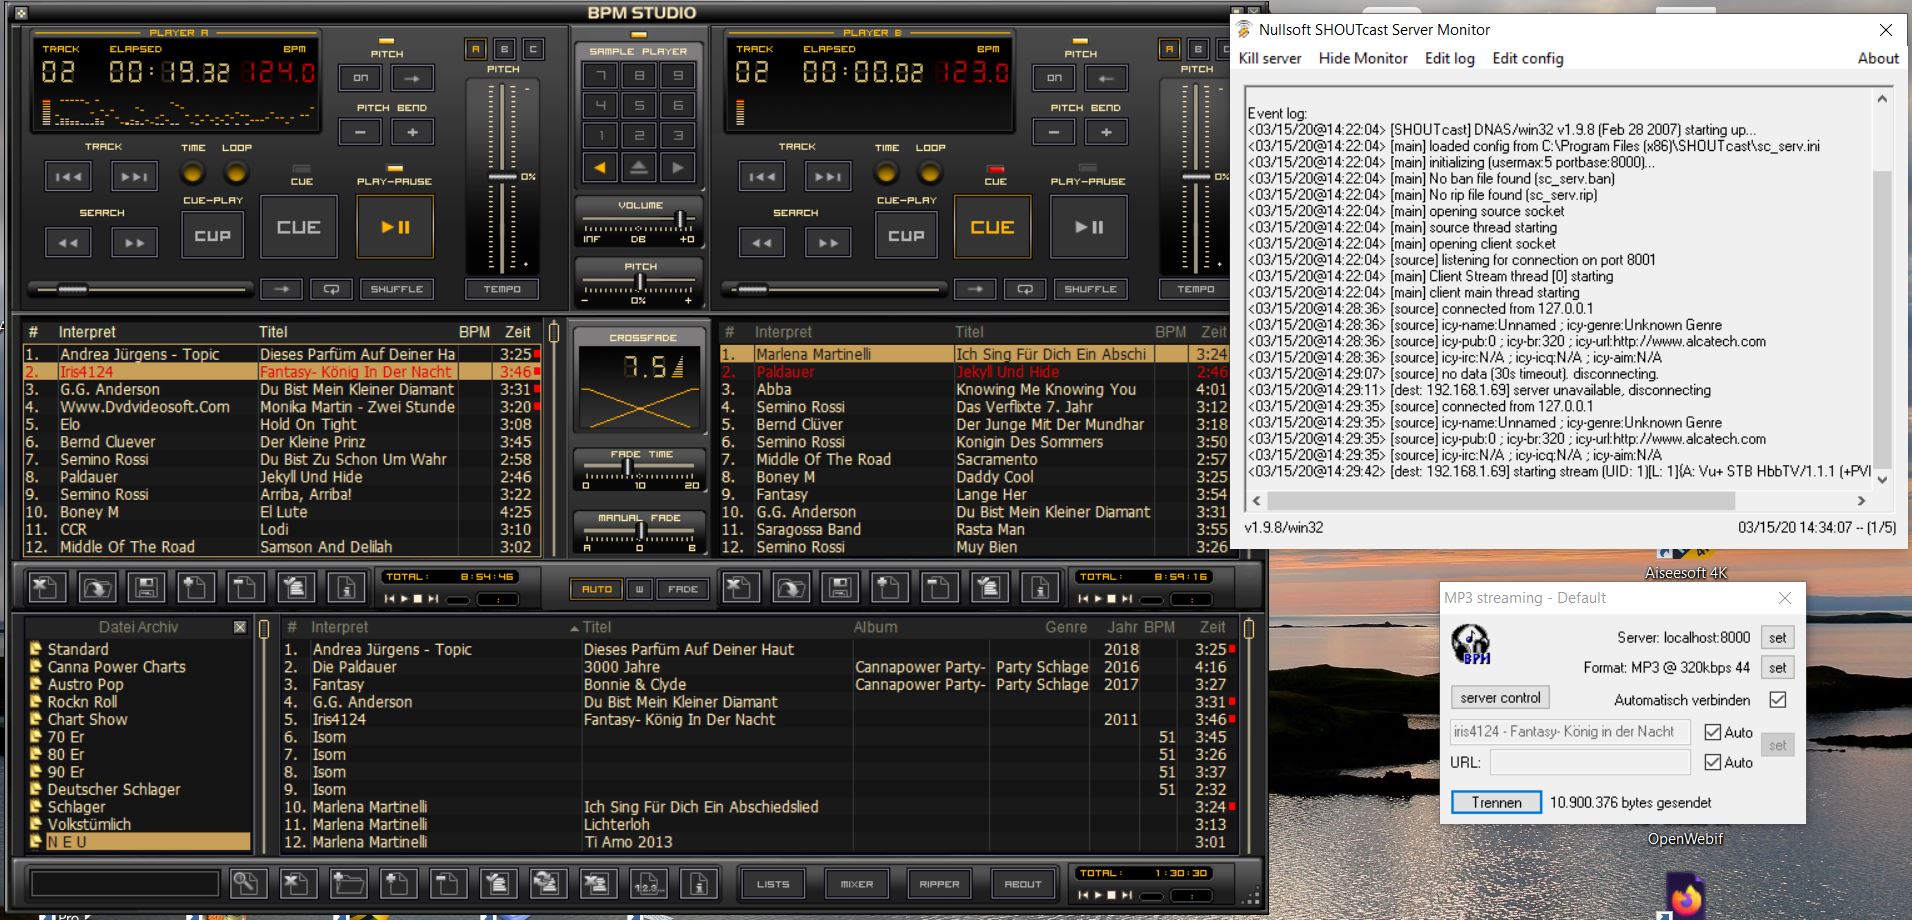Show track info in the Player A toolbar
The image size is (1912, 920).
346,587
